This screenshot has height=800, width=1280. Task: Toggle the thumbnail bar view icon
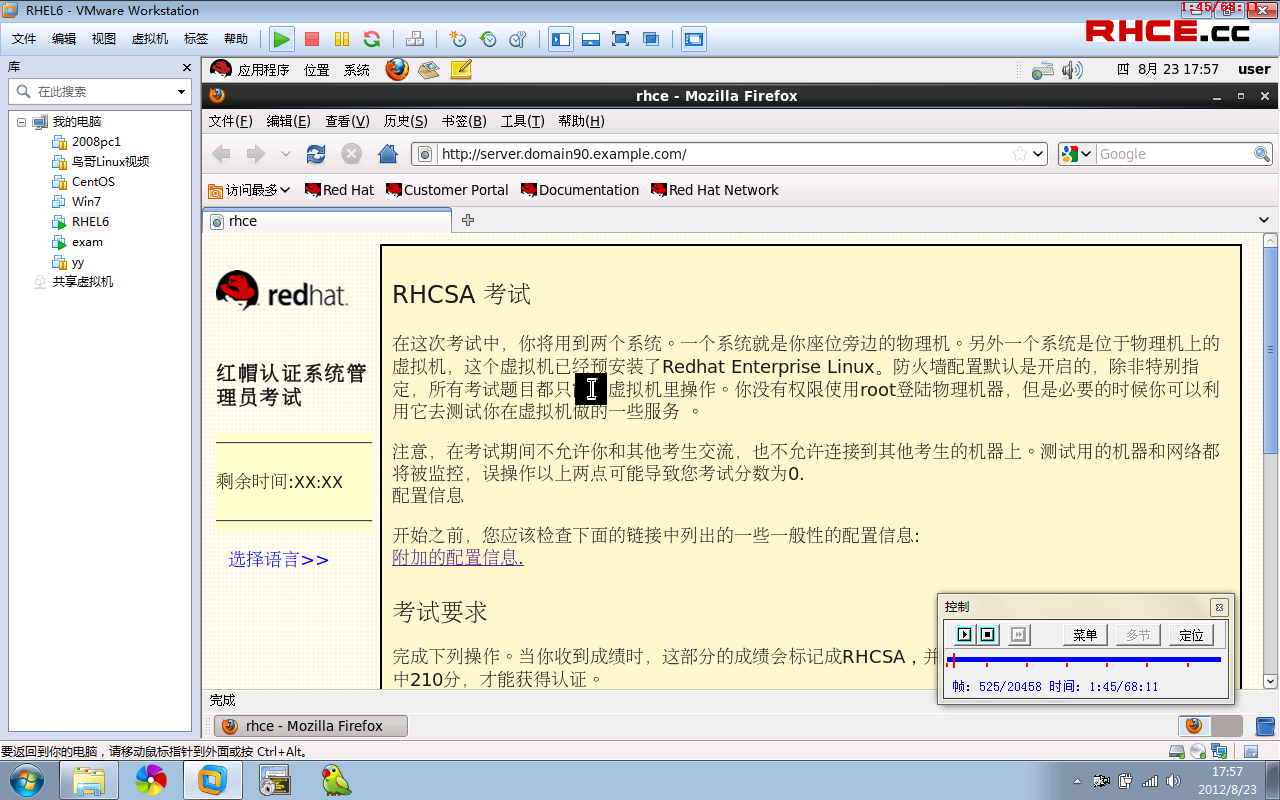point(591,39)
